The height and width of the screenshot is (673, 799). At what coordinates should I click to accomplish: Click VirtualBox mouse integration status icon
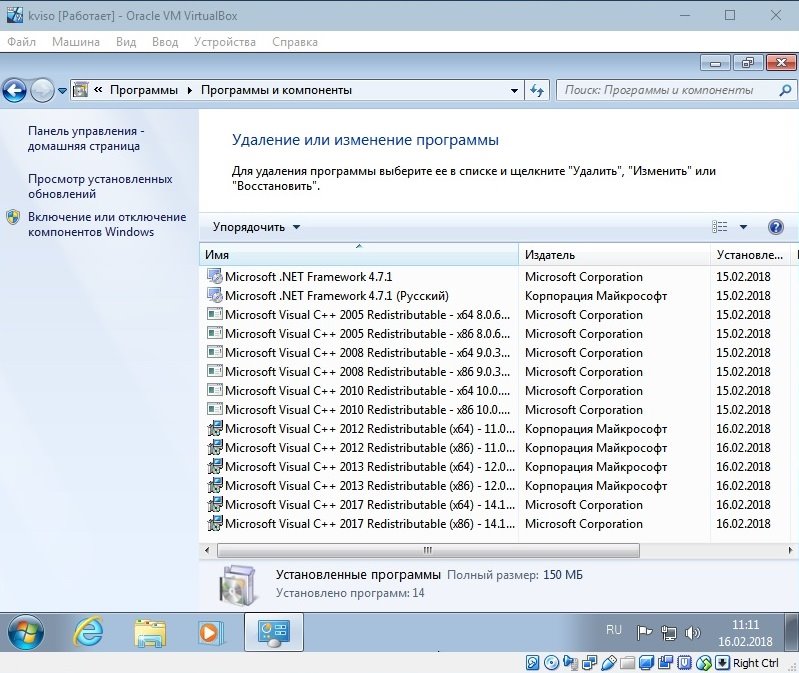coord(704,662)
